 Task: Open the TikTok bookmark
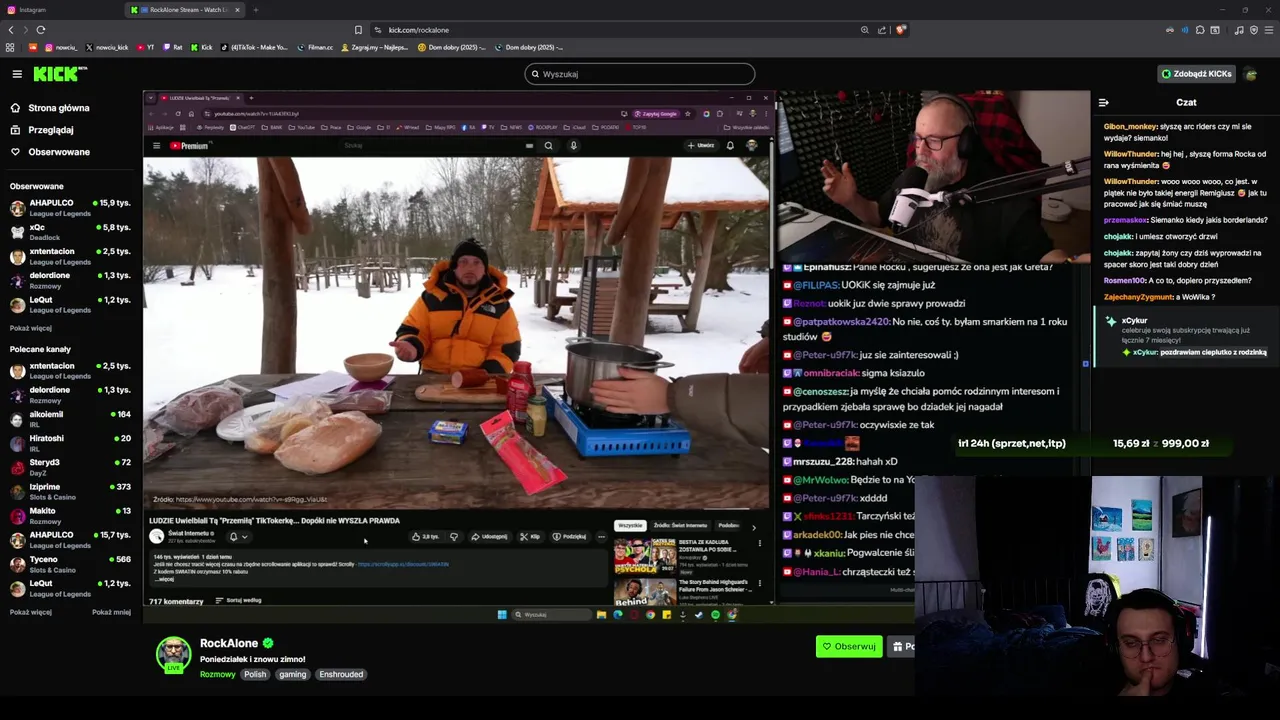[x=254, y=47]
